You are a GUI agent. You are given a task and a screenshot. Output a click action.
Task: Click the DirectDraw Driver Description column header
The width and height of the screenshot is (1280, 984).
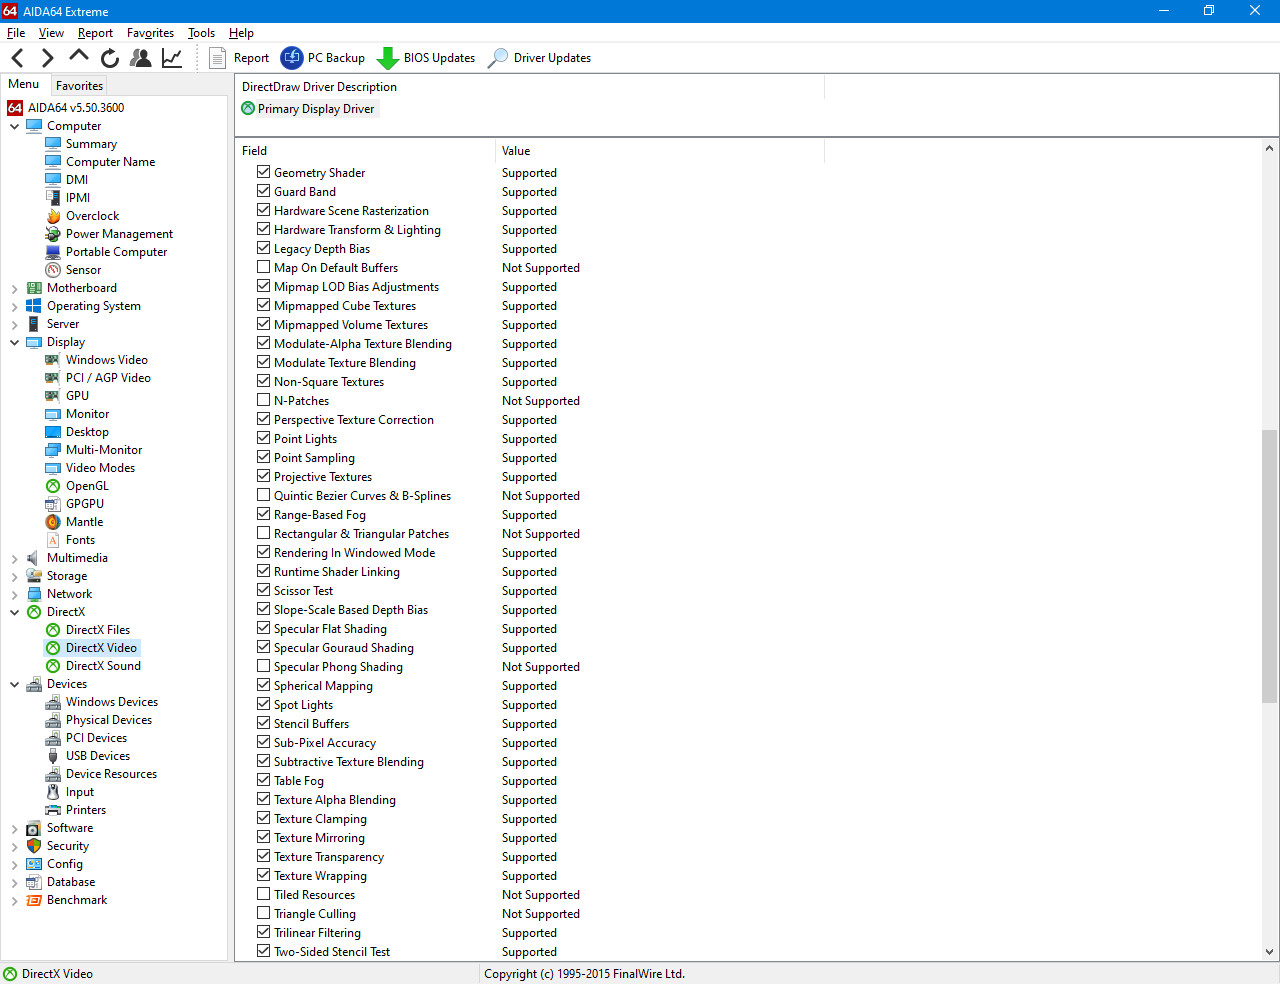(530, 87)
